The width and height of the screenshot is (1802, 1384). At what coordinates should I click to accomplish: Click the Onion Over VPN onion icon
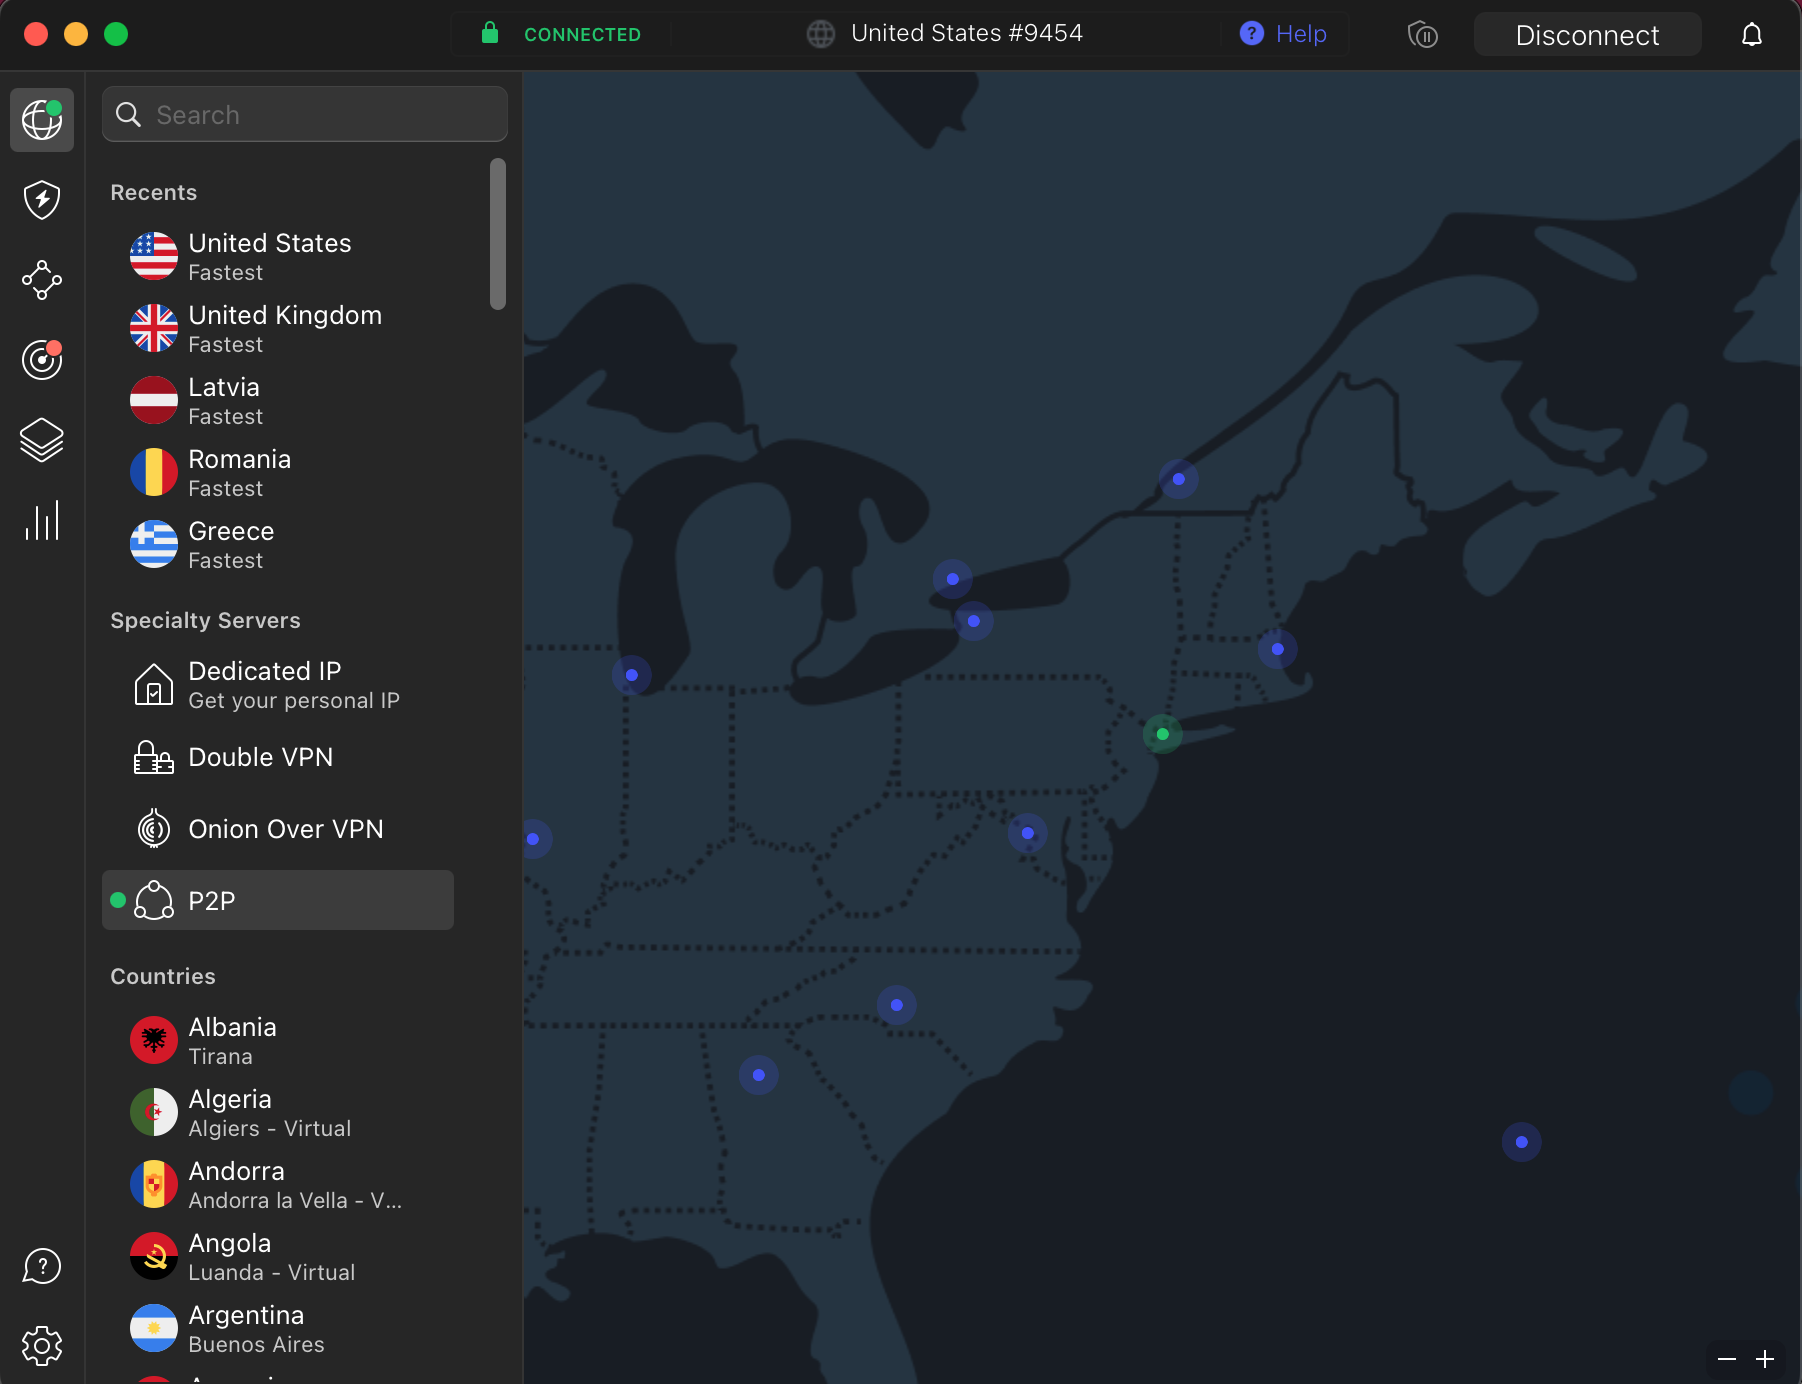tap(154, 828)
